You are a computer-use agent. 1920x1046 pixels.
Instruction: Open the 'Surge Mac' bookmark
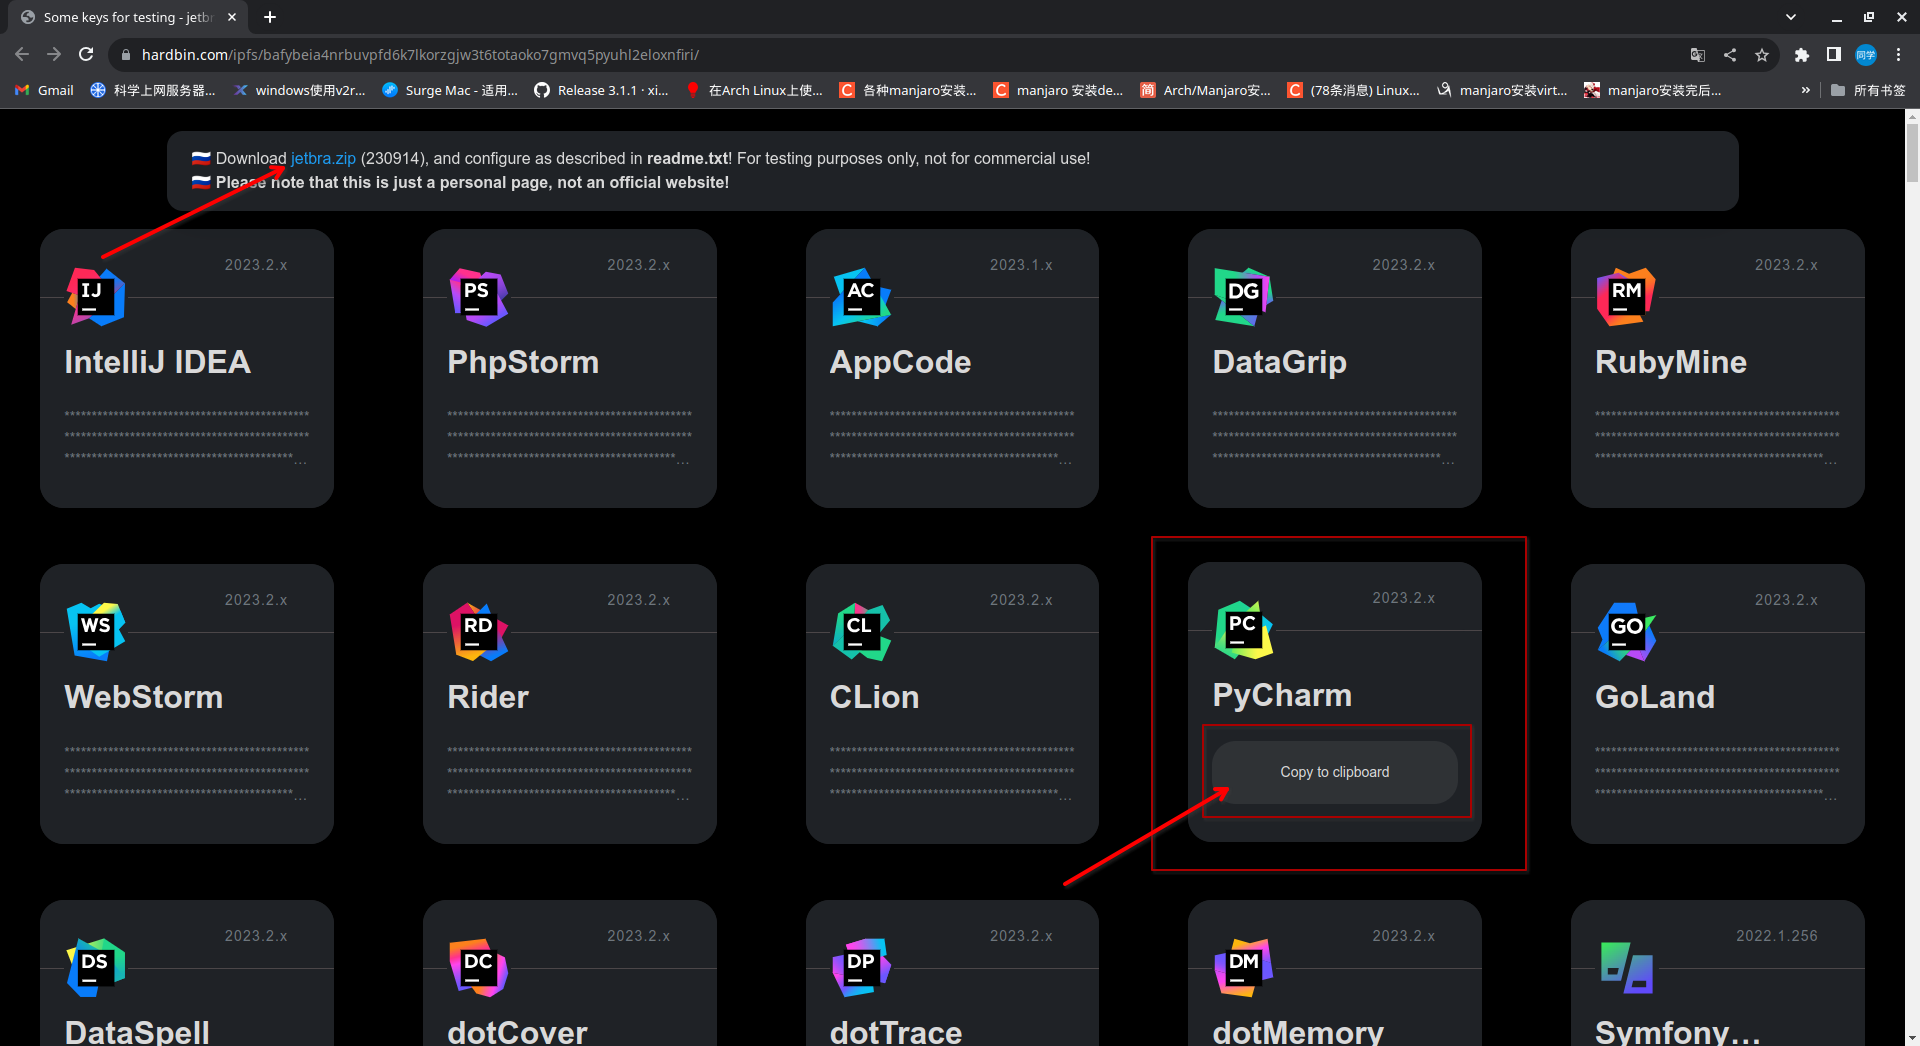(451, 90)
